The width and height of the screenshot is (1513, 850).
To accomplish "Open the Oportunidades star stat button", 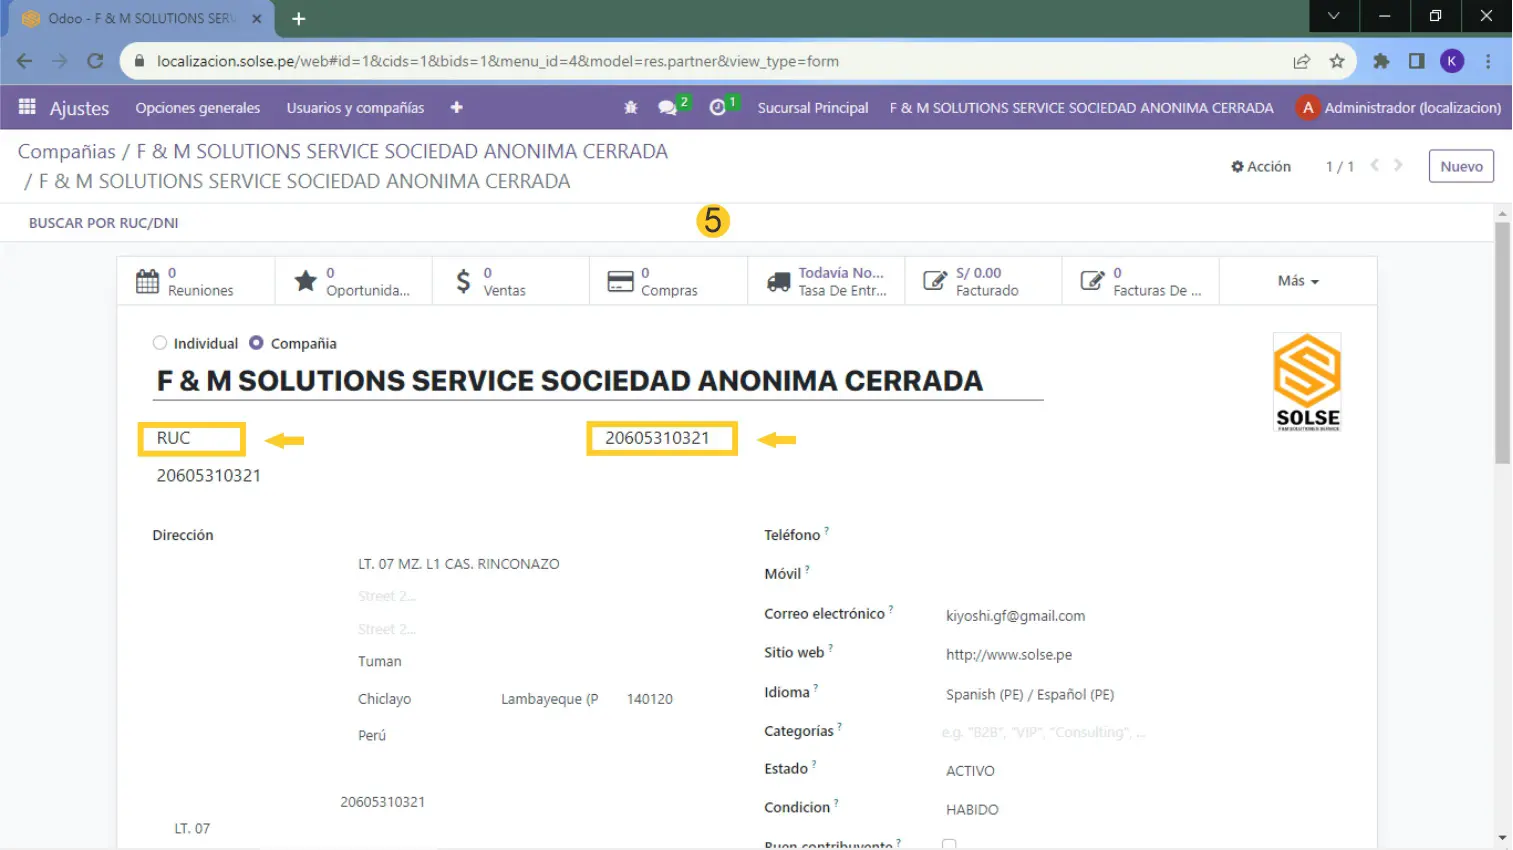I will click(x=353, y=281).
